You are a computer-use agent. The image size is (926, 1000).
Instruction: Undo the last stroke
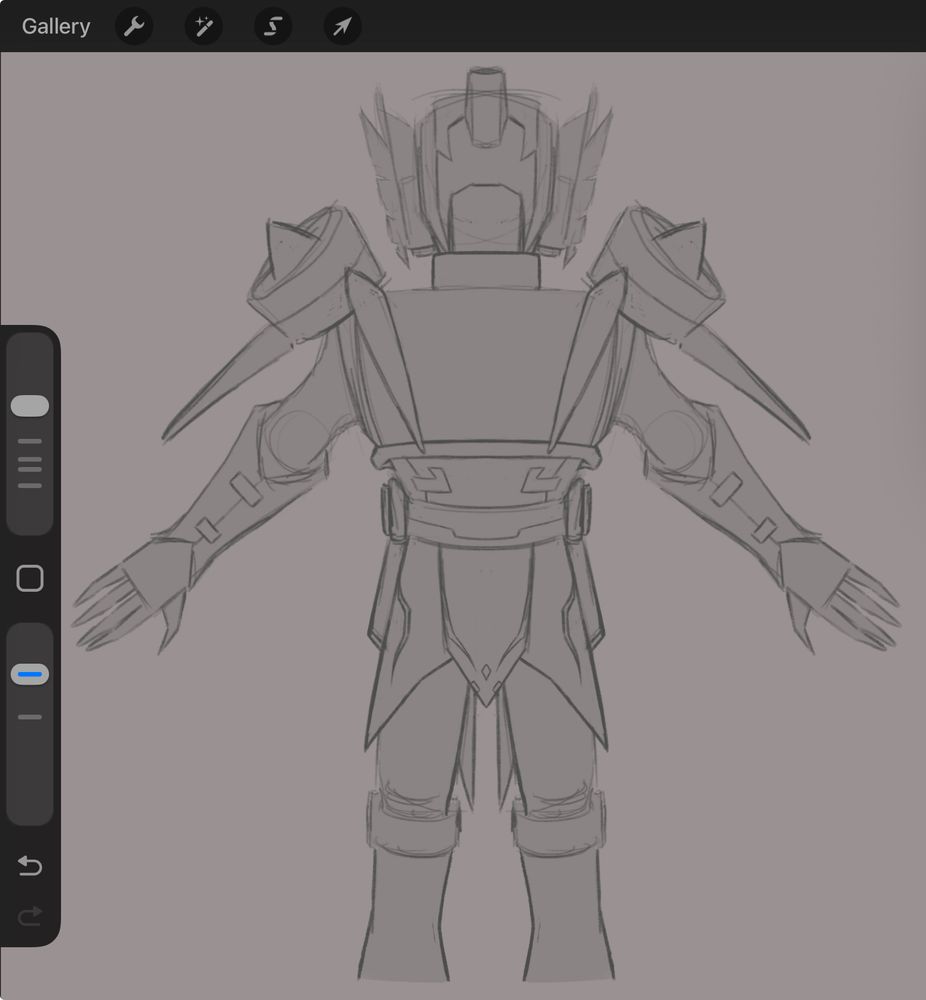pos(30,865)
